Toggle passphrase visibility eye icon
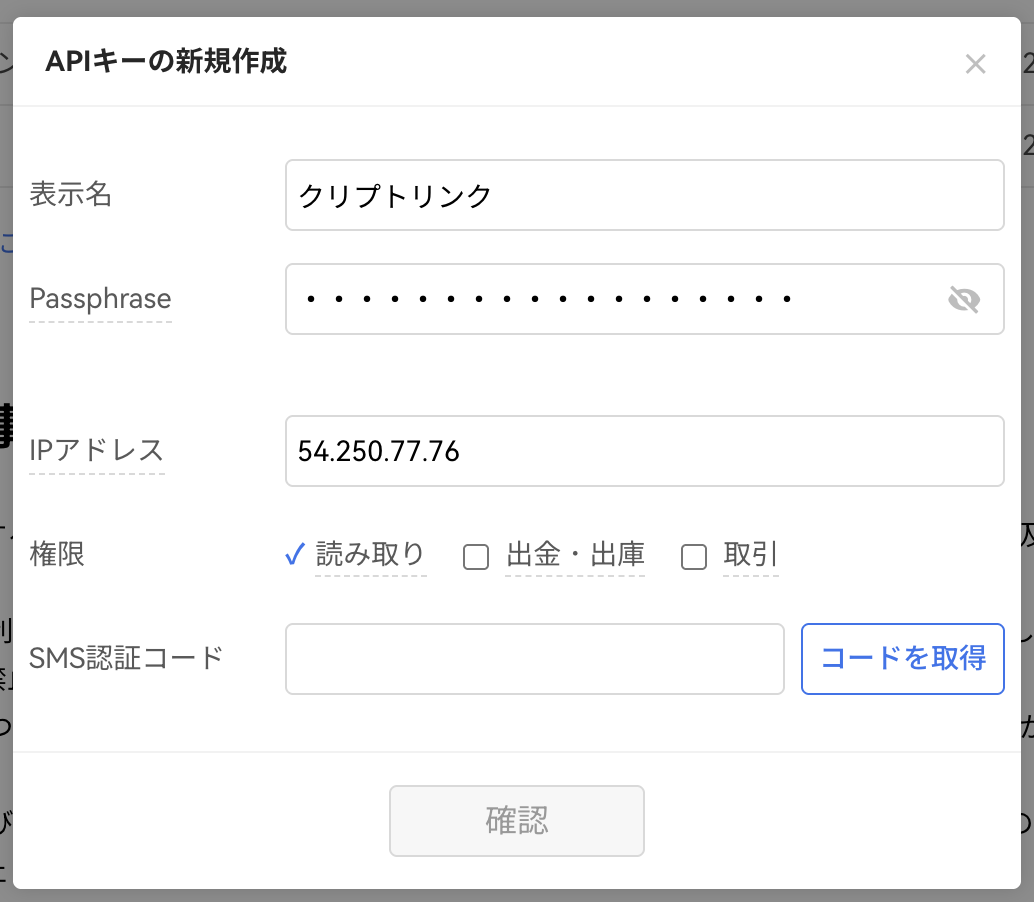Viewport: 1034px width, 902px height. click(x=964, y=299)
